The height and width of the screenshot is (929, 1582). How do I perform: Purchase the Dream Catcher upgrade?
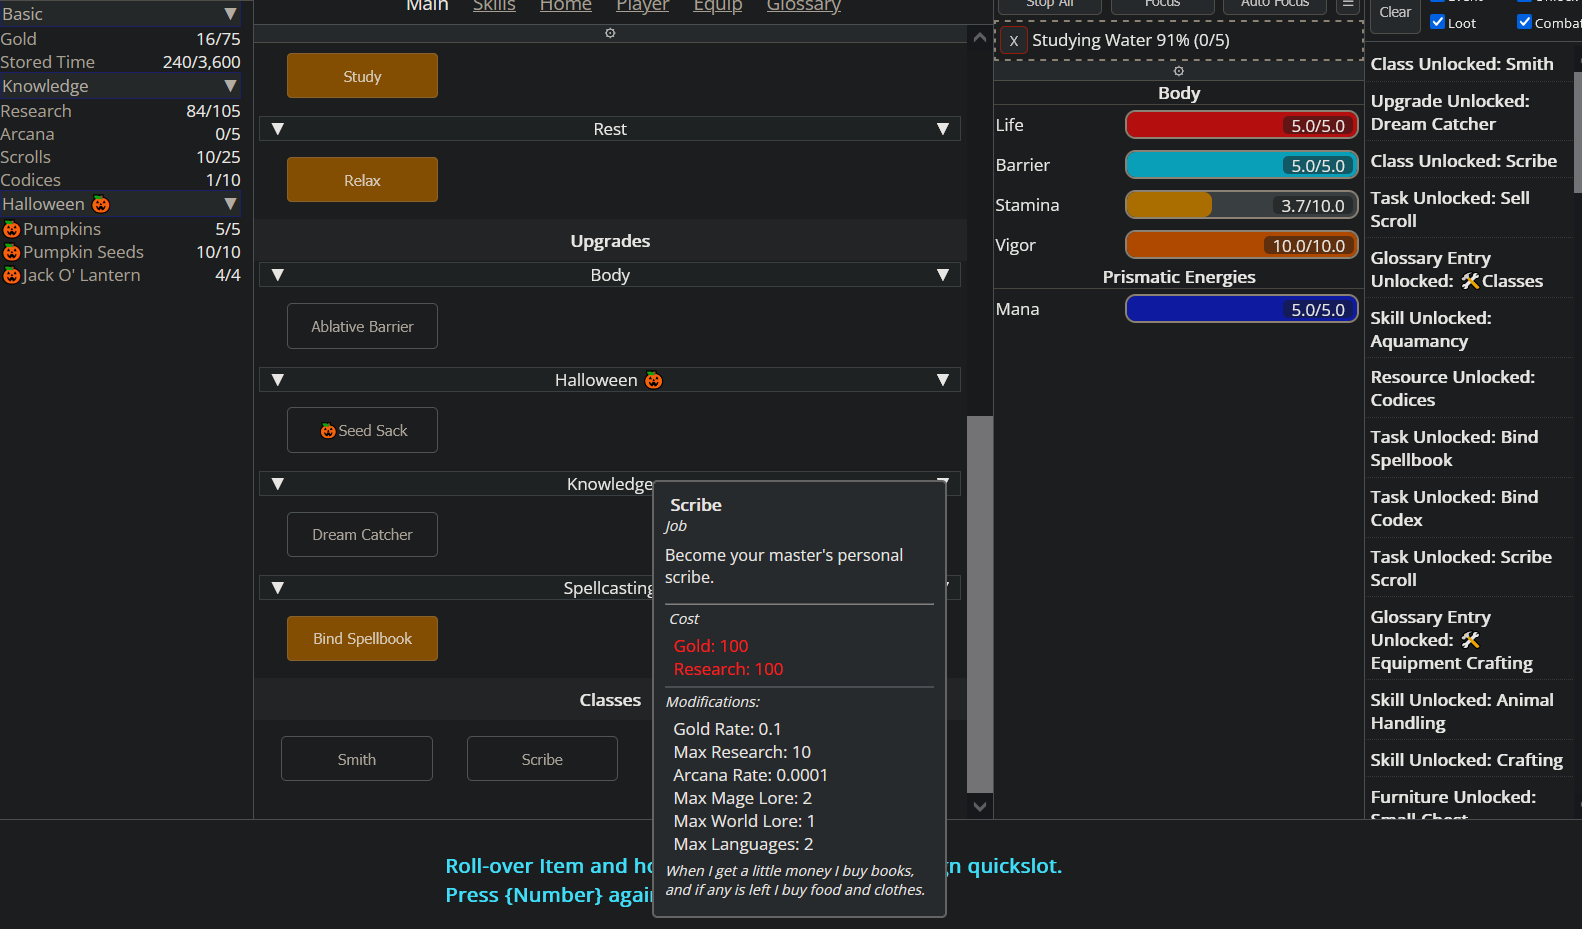[362, 535]
